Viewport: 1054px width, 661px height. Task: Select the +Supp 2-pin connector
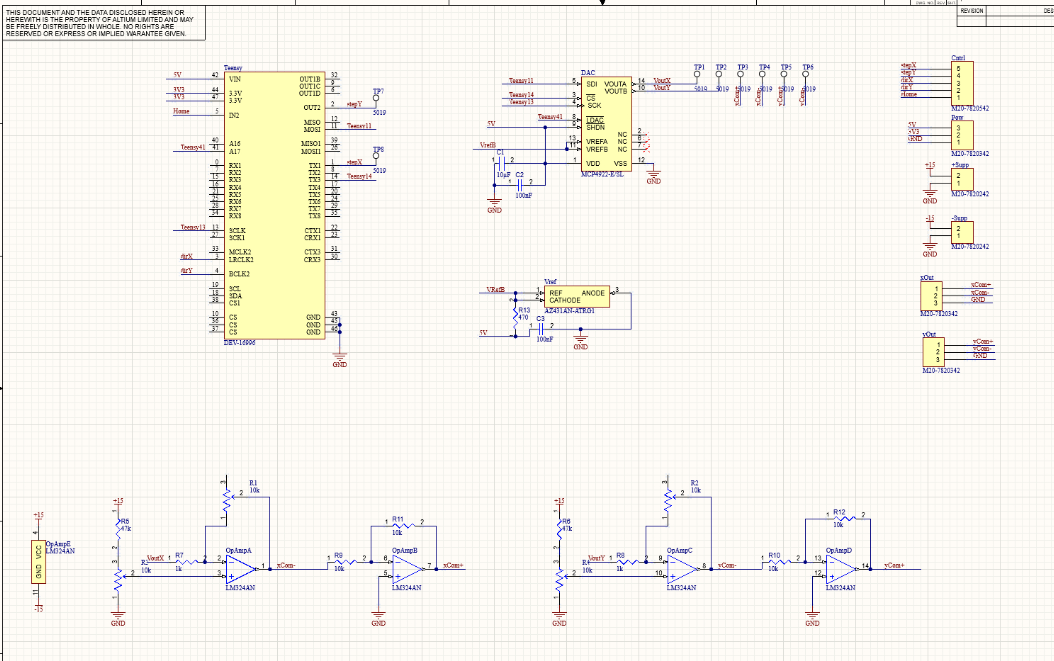(960, 178)
